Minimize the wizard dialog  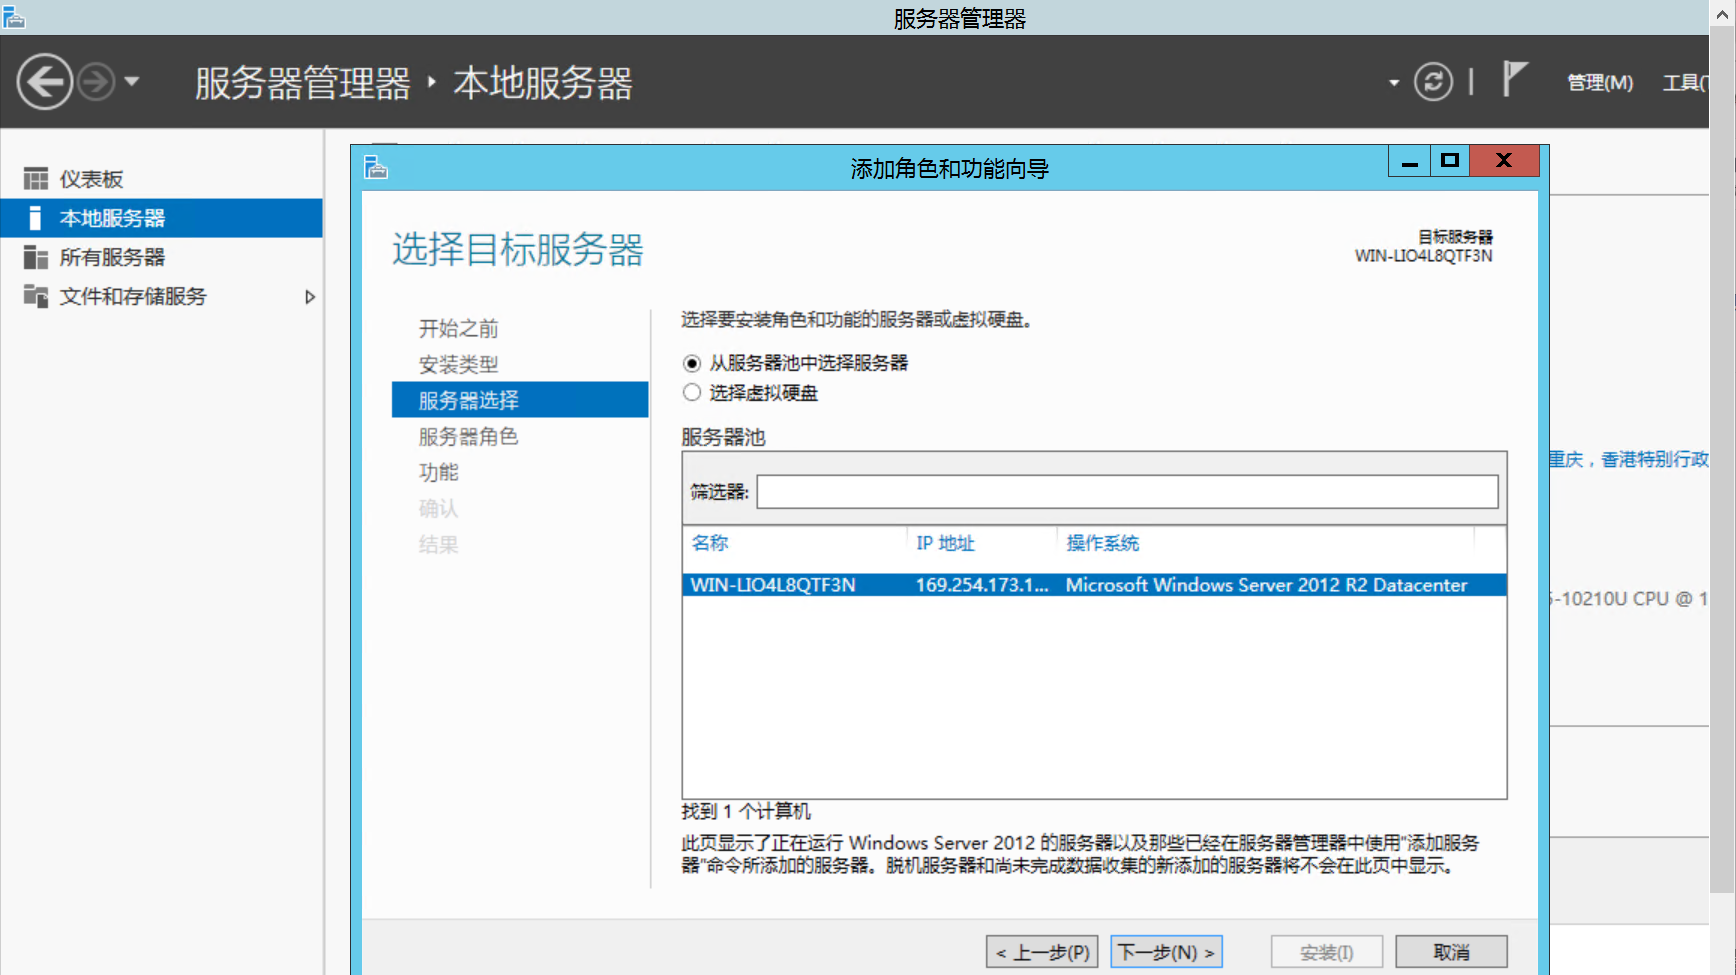pyautogui.click(x=1410, y=161)
